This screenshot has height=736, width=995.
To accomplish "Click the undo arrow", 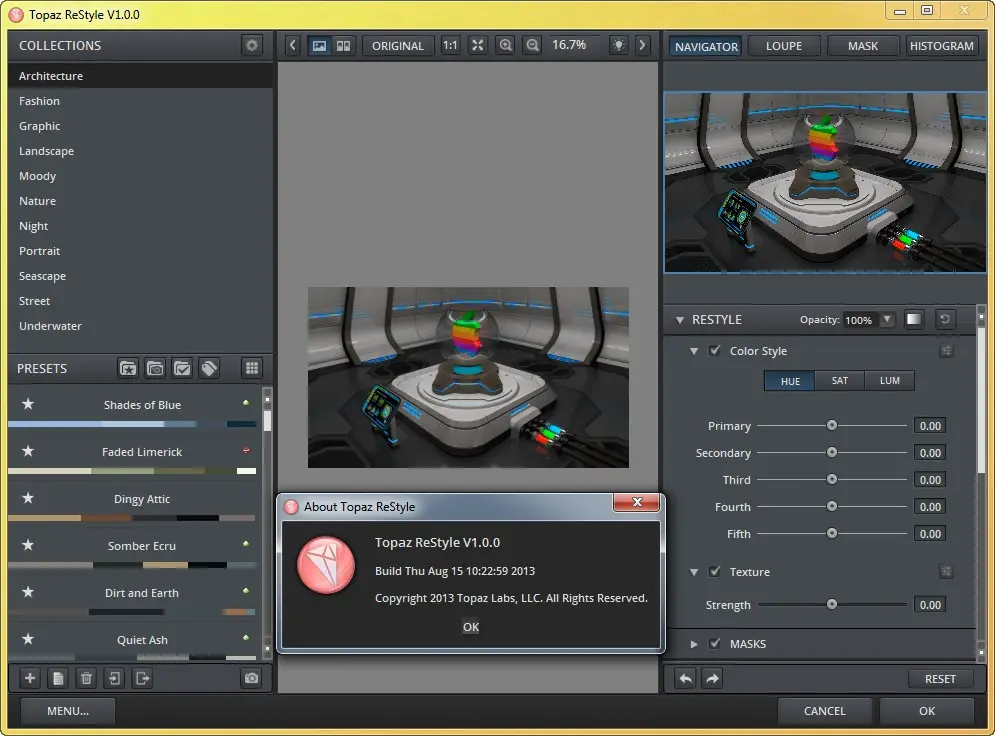I will (686, 678).
